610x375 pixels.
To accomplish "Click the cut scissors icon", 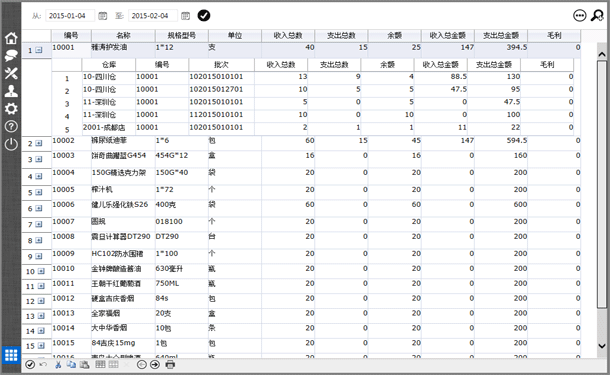I will click(58, 364).
